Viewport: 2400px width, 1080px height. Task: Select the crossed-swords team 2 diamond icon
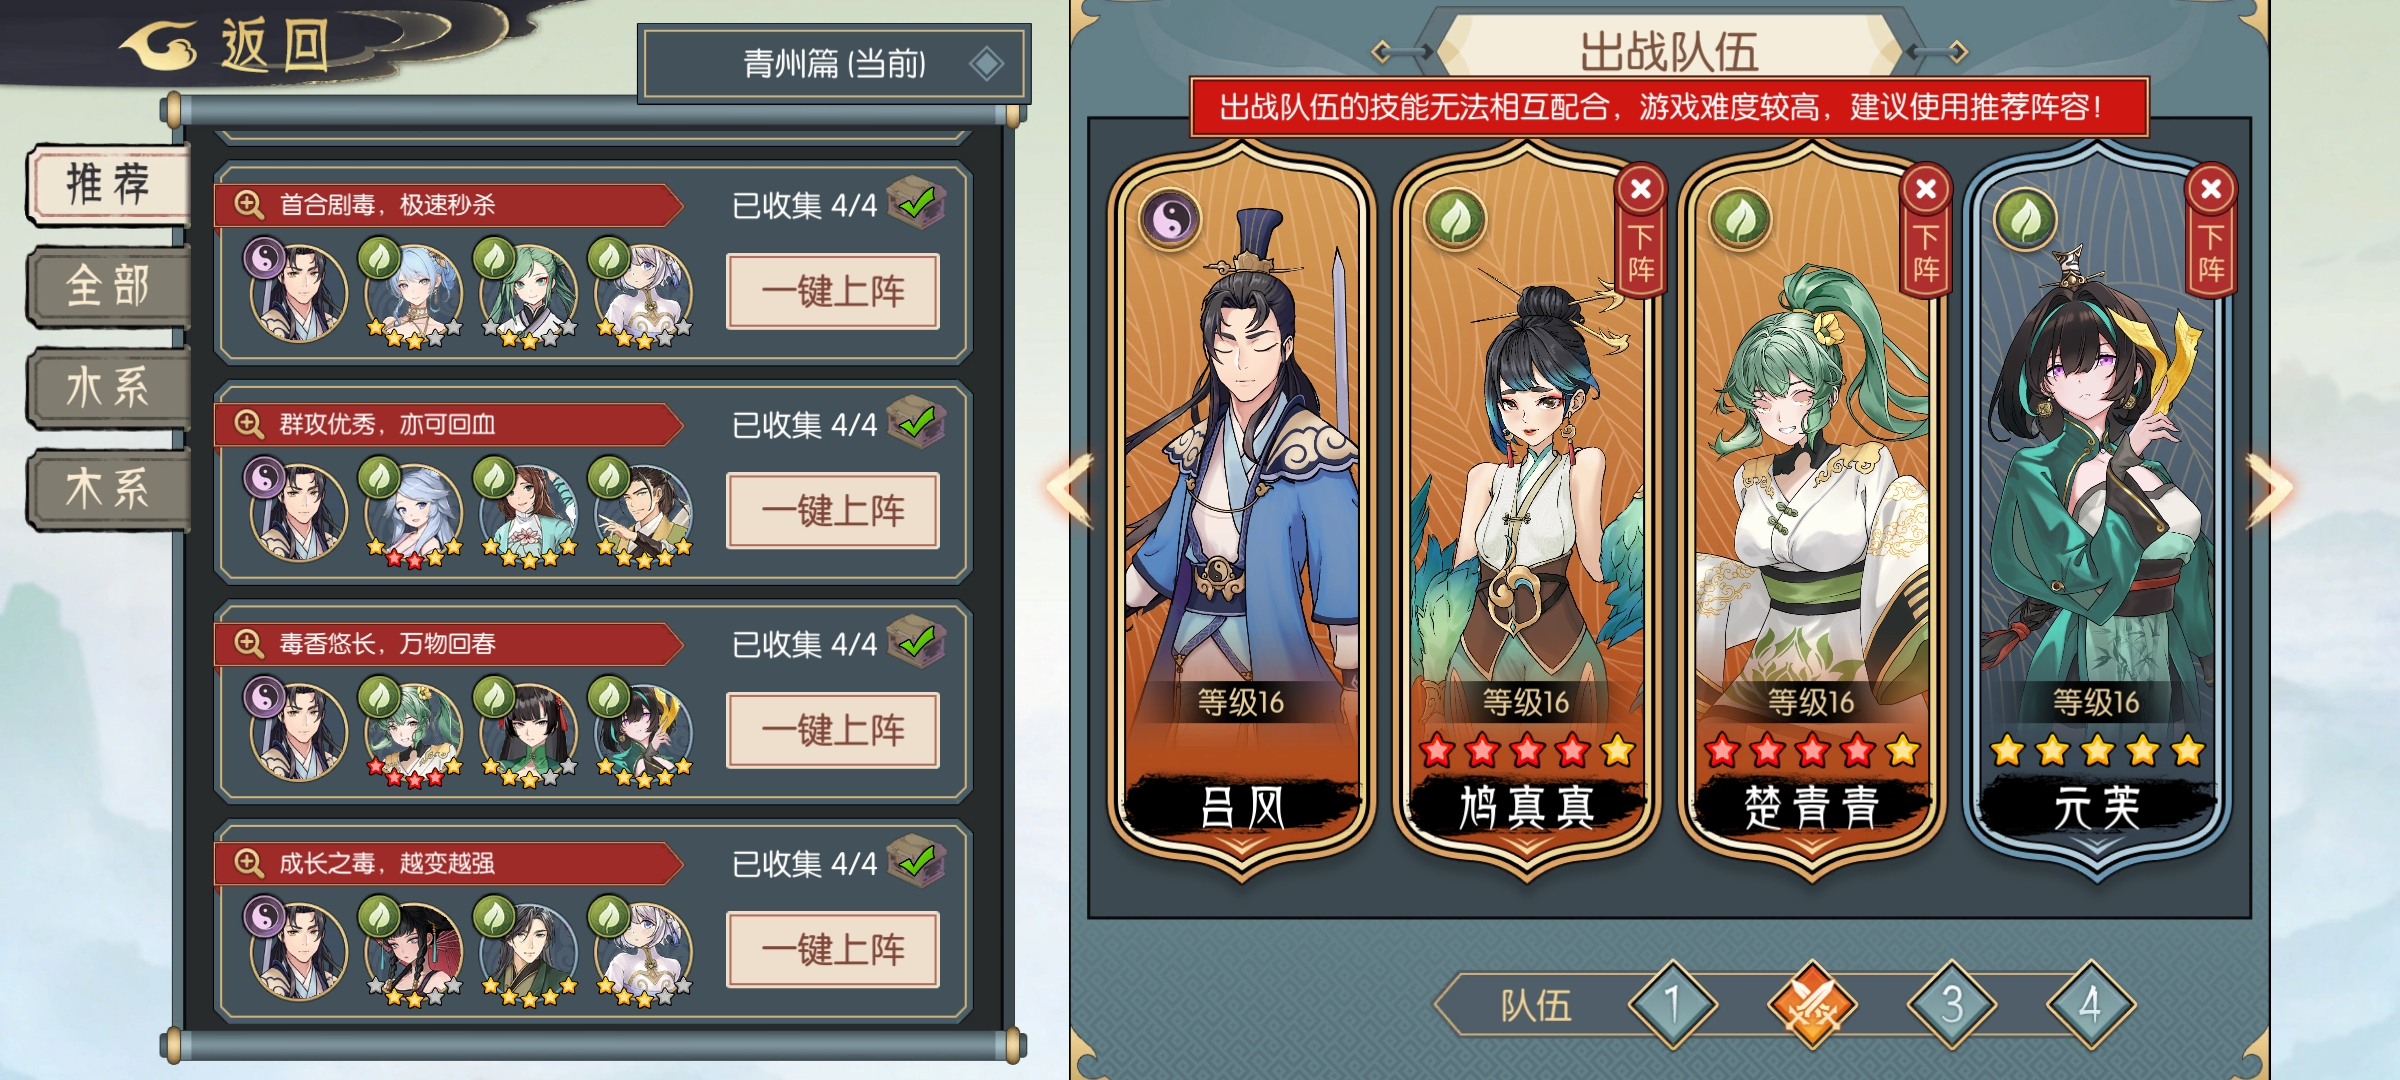coord(1811,1005)
